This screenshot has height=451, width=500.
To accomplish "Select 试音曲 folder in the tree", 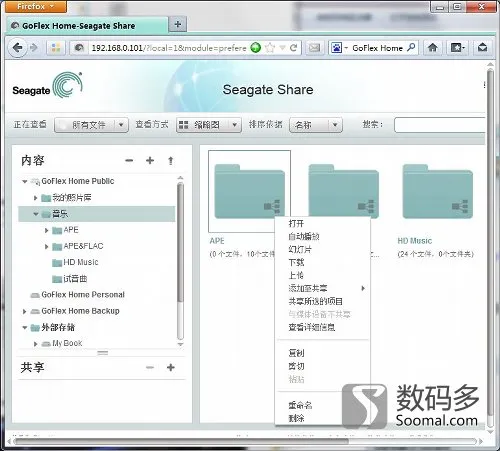I will click(x=75, y=279).
